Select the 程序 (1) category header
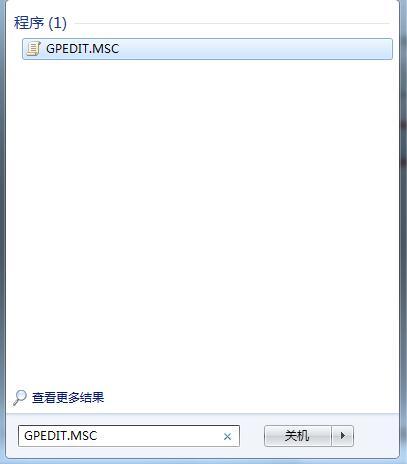Image resolution: width=407 pixels, height=464 pixels. pos(40,23)
